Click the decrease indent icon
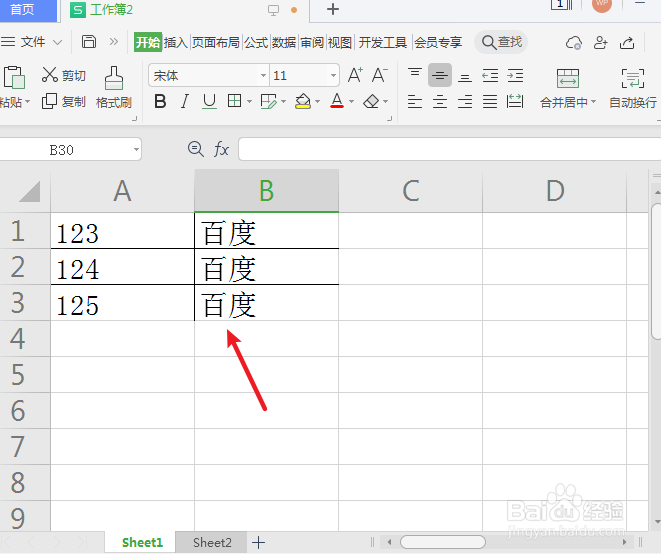661x554 pixels. point(490,75)
